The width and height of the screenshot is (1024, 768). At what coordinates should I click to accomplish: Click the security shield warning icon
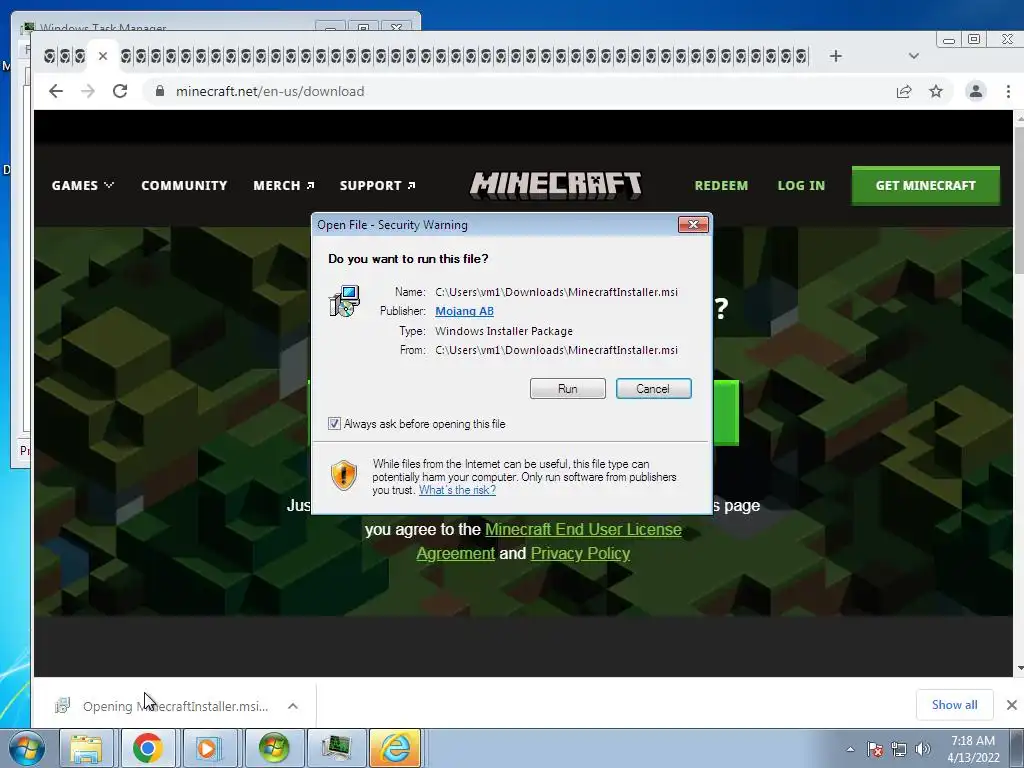[x=344, y=475]
